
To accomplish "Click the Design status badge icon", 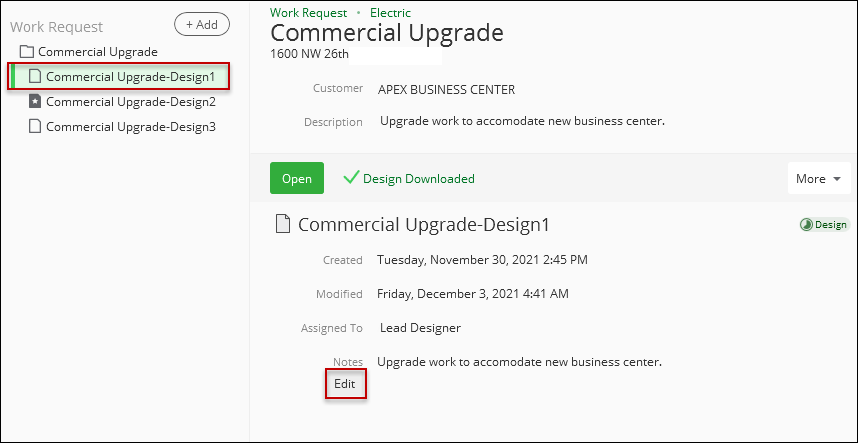I will click(806, 225).
